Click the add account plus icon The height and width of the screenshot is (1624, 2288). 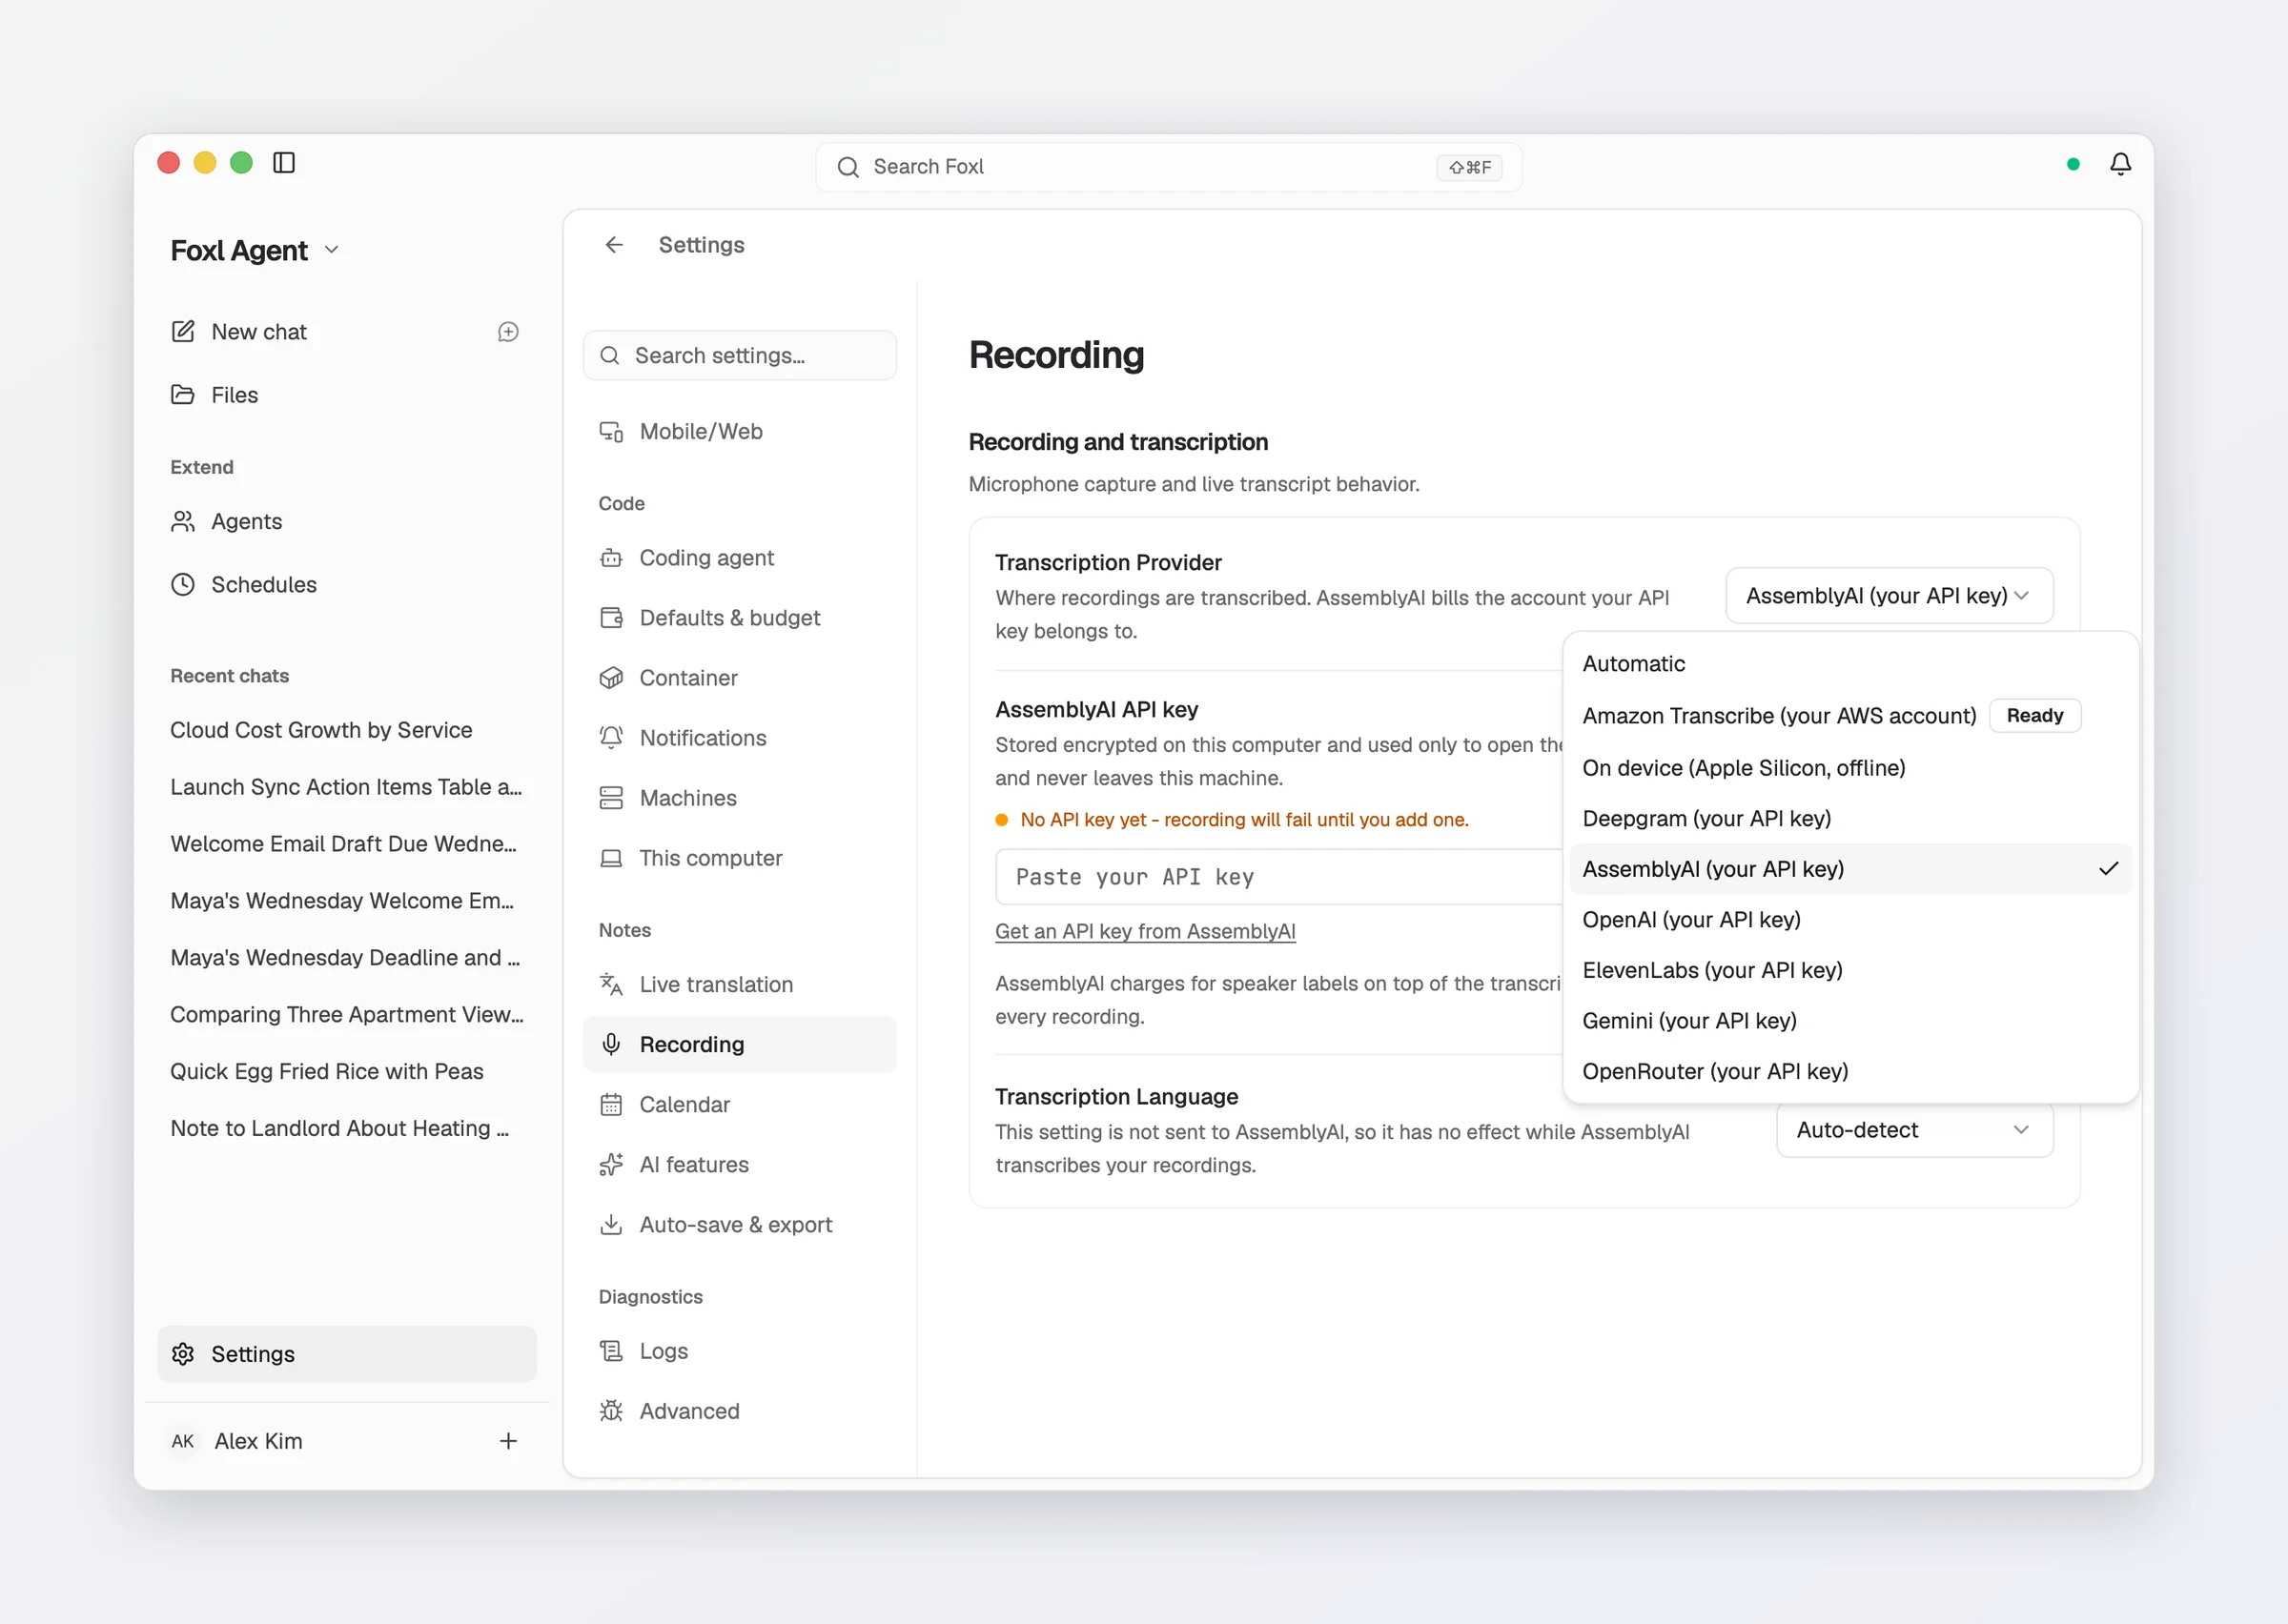(508, 1441)
